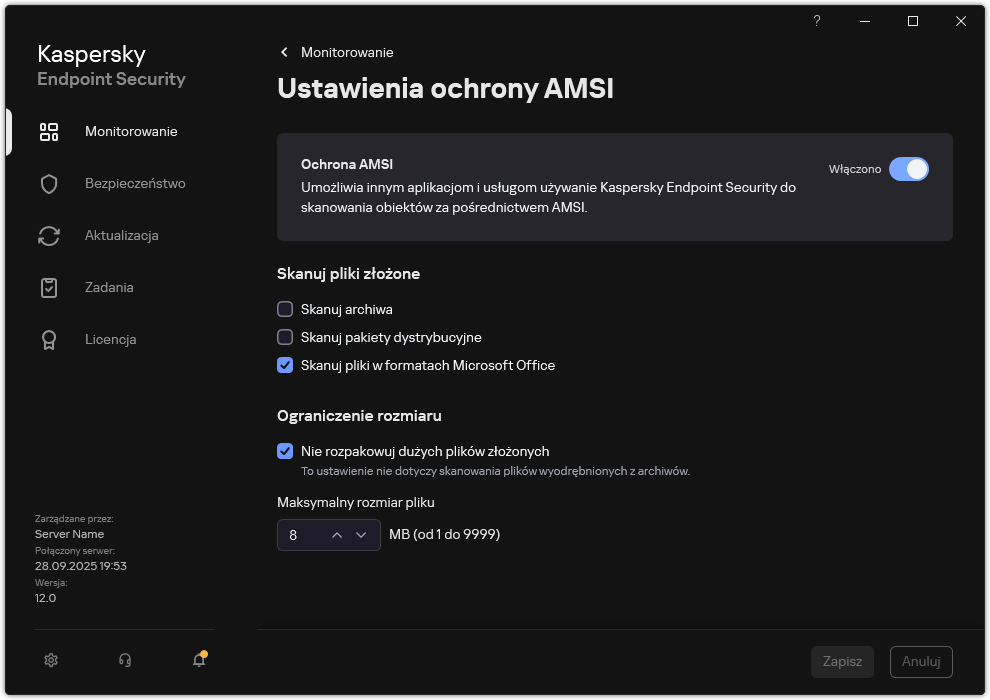Click the maximum file size input field
The height and width of the screenshot is (700, 990).
(300, 535)
